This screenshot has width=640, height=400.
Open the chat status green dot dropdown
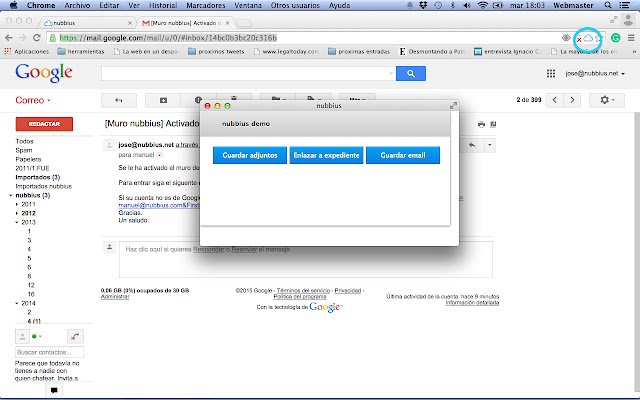tap(37, 336)
